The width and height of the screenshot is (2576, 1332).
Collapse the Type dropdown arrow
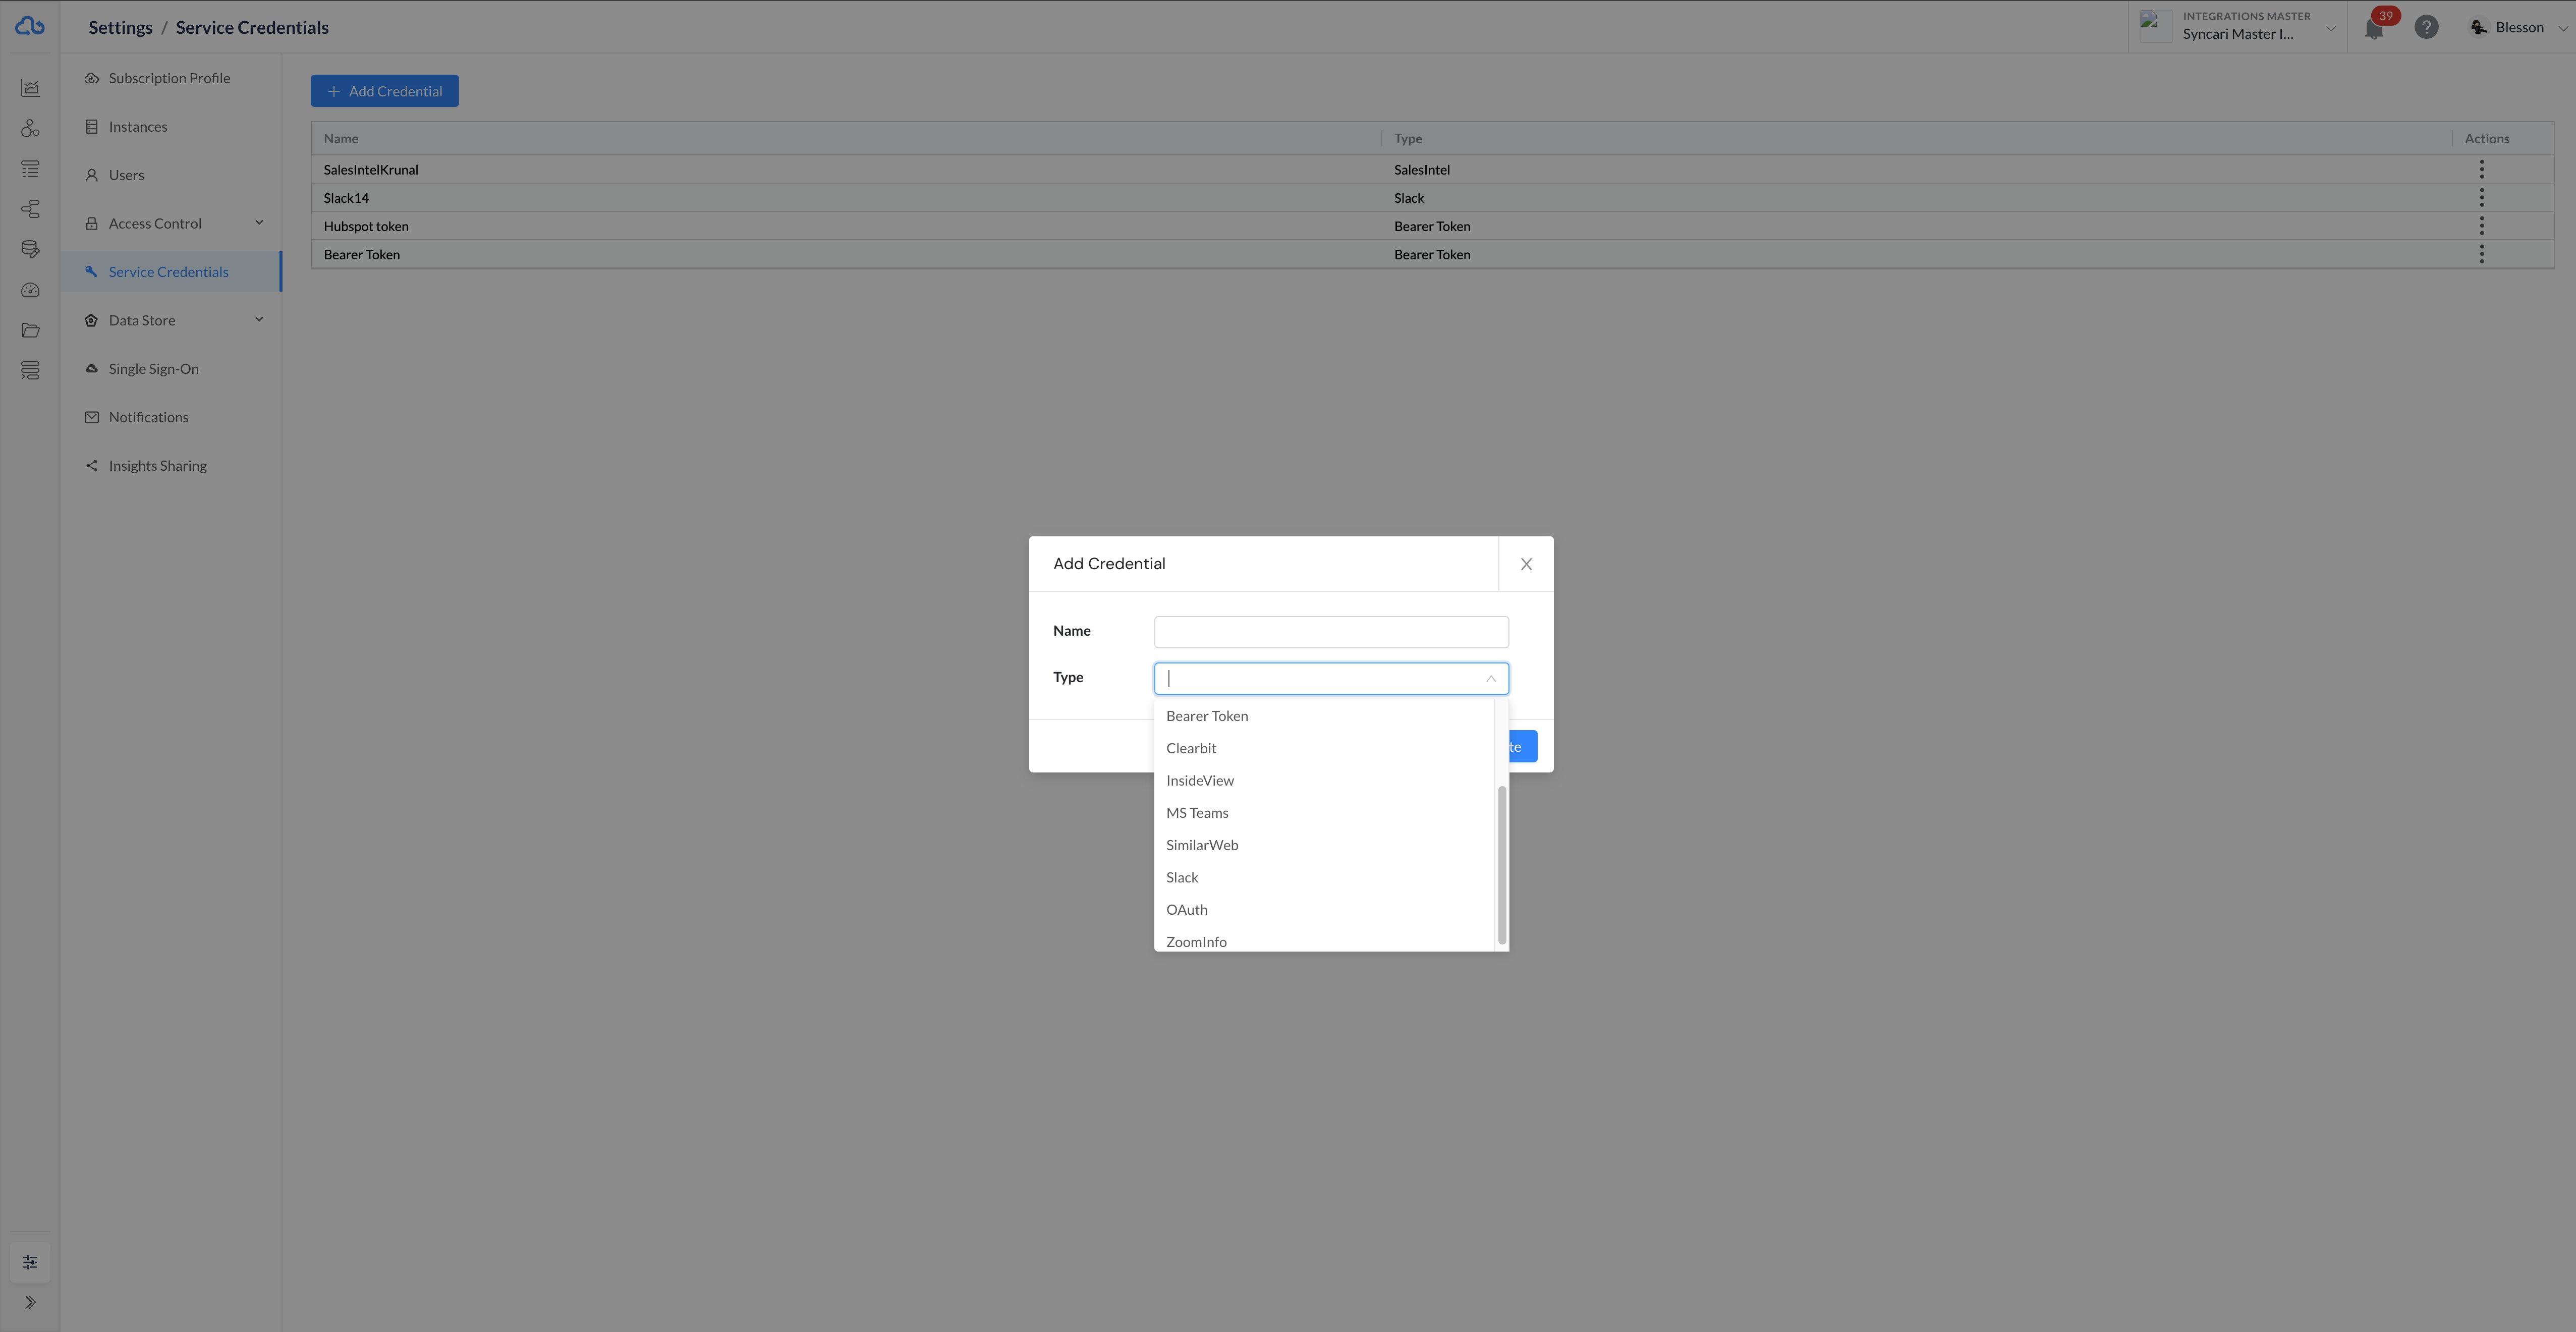(x=1490, y=678)
